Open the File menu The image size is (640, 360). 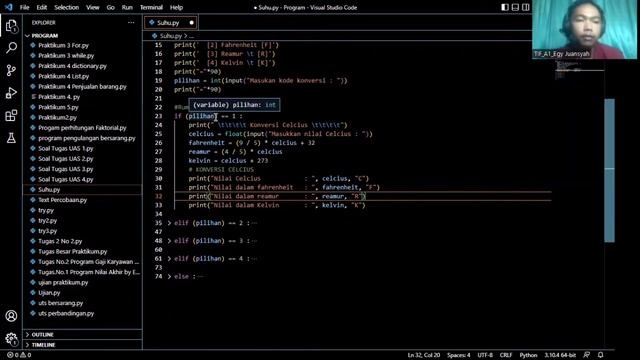click(x=24, y=7)
